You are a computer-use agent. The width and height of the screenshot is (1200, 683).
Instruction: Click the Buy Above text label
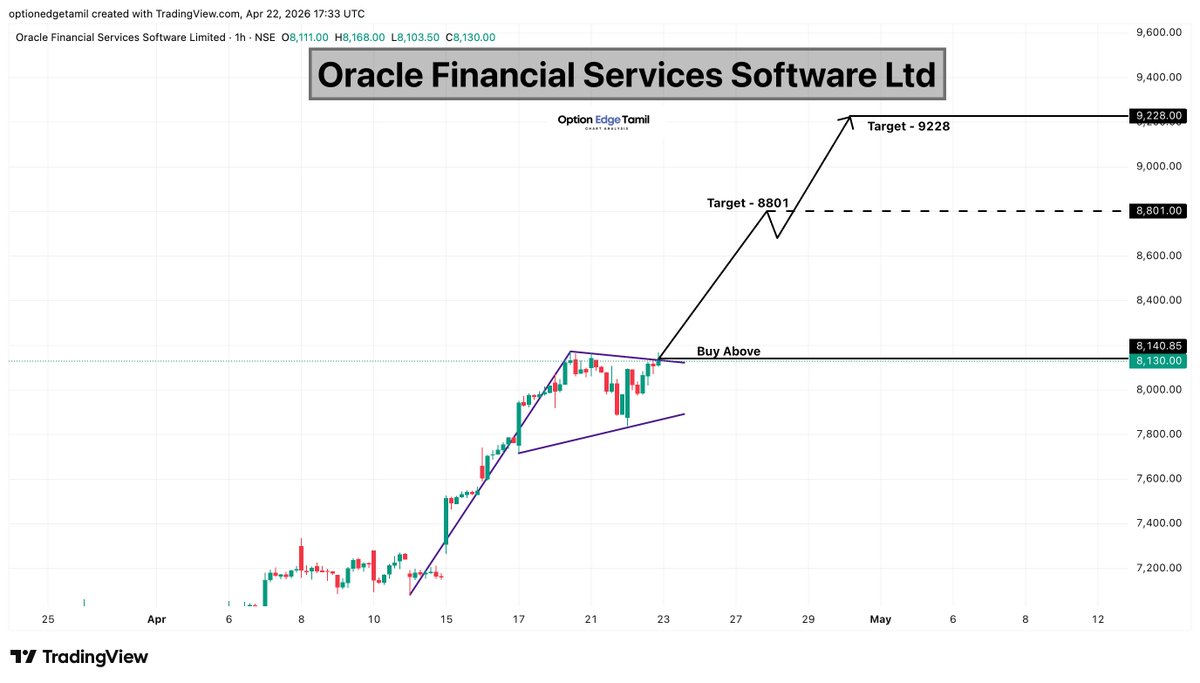(x=728, y=351)
